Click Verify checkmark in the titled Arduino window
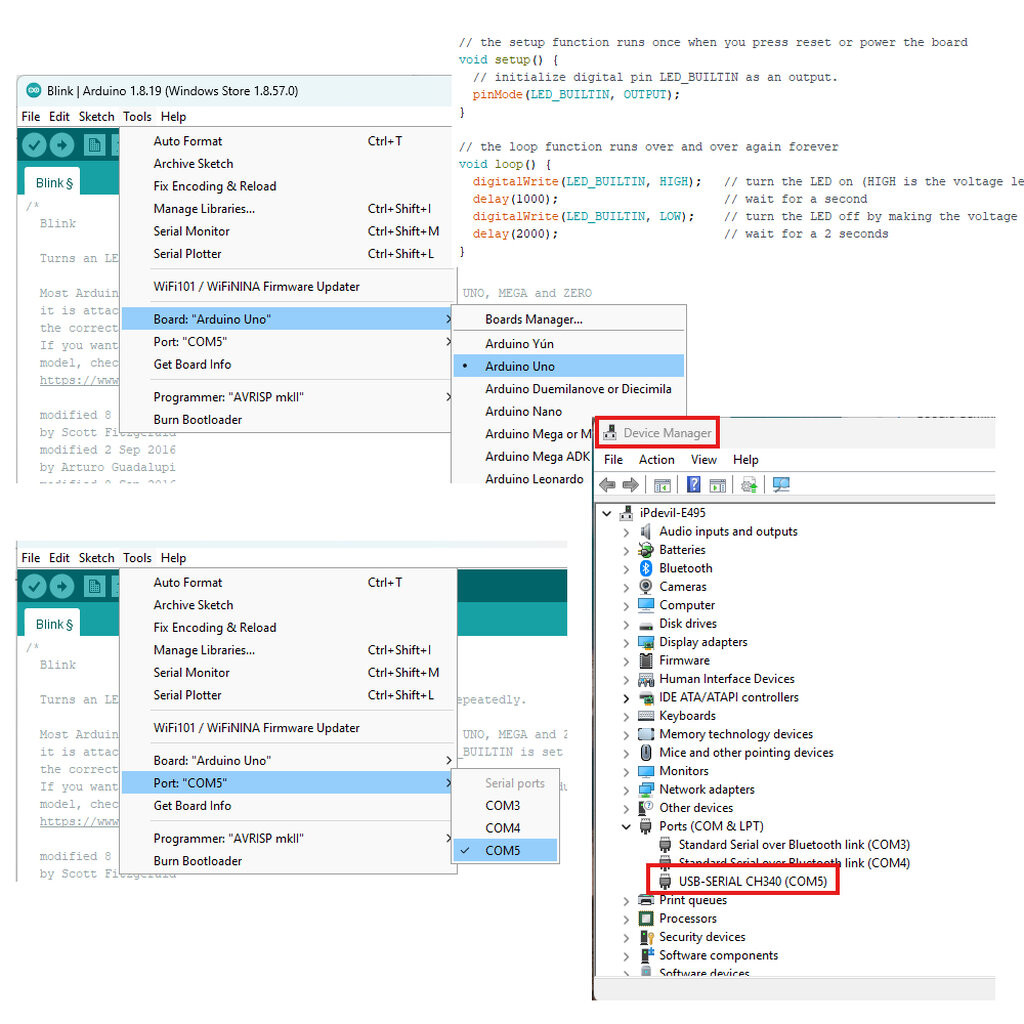The height and width of the screenshot is (1024, 1024). click(34, 144)
